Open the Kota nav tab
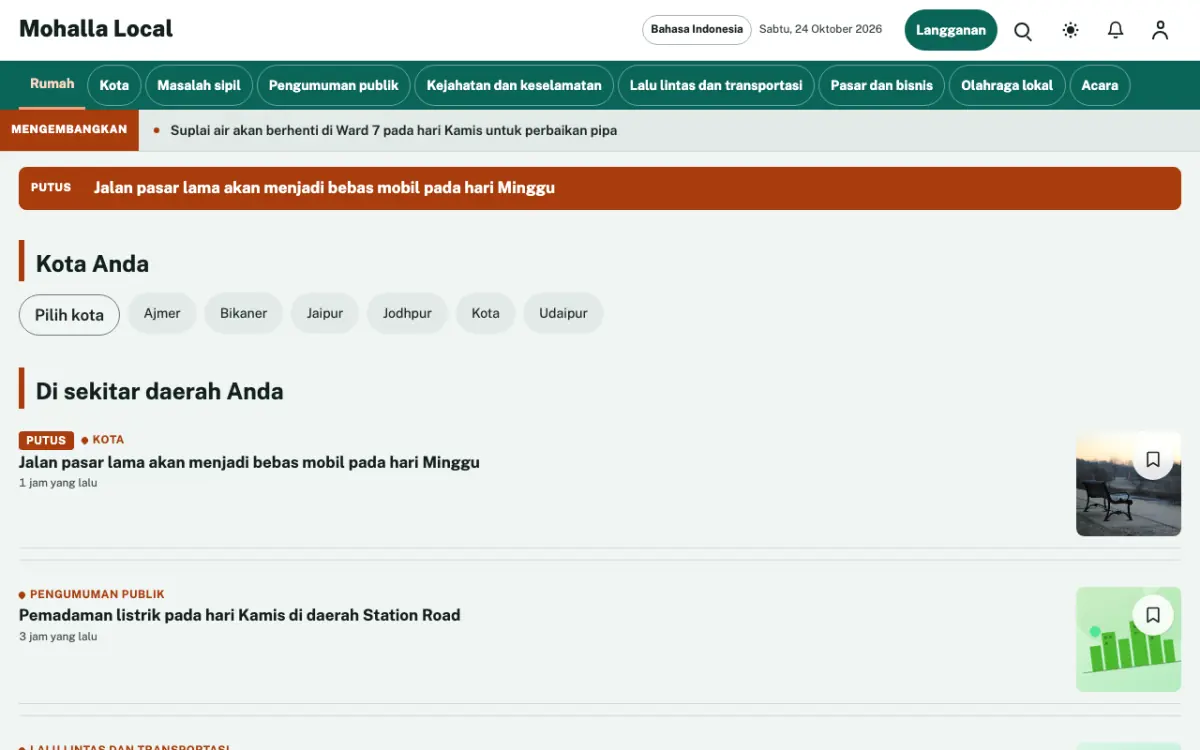1200x750 pixels. point(114,86)
